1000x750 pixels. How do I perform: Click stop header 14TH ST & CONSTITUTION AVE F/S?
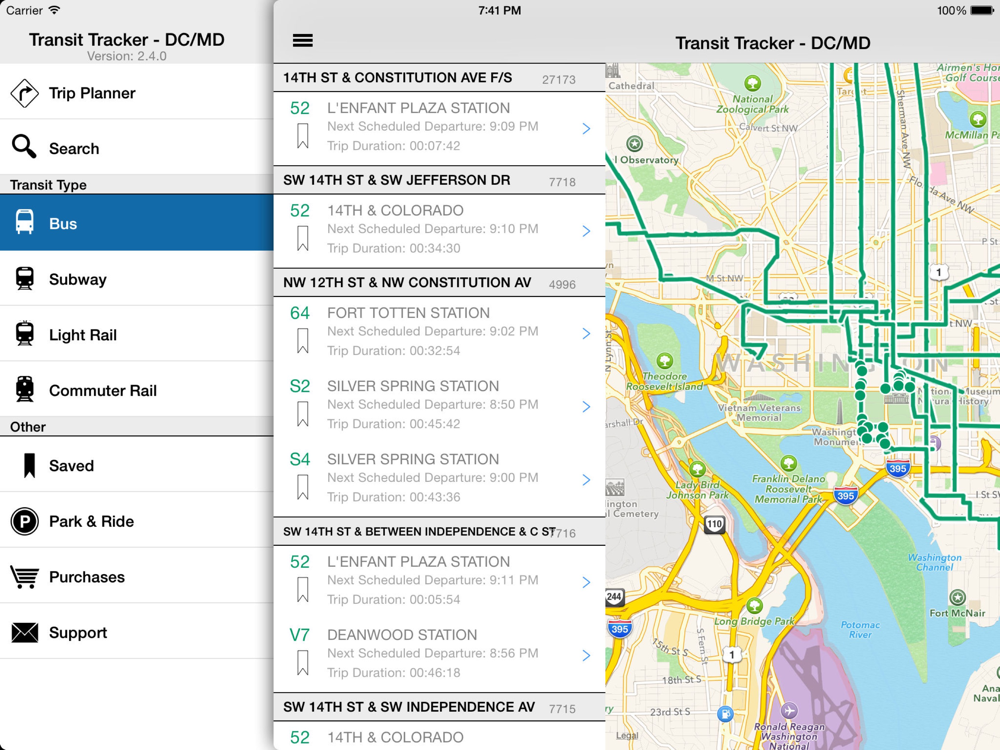(x=439, y=78)
